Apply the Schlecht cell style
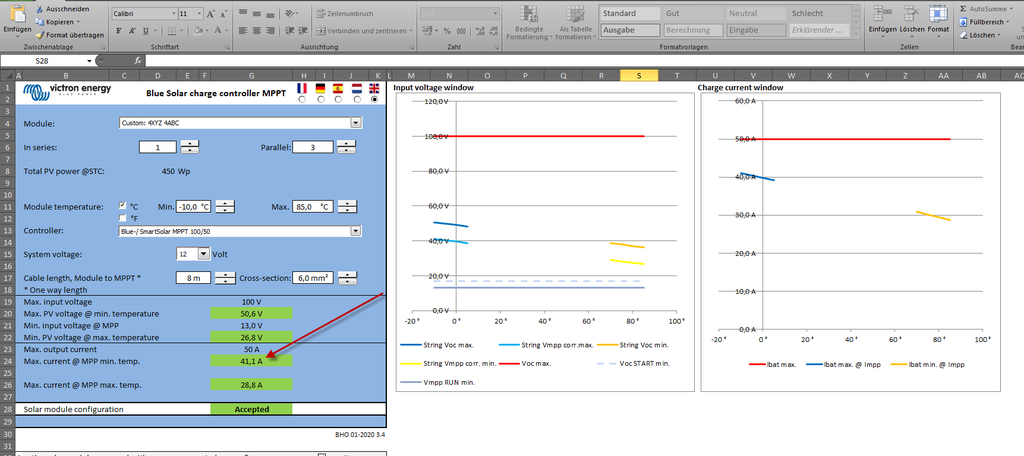The image size is (1024, 456). point(820,13)
